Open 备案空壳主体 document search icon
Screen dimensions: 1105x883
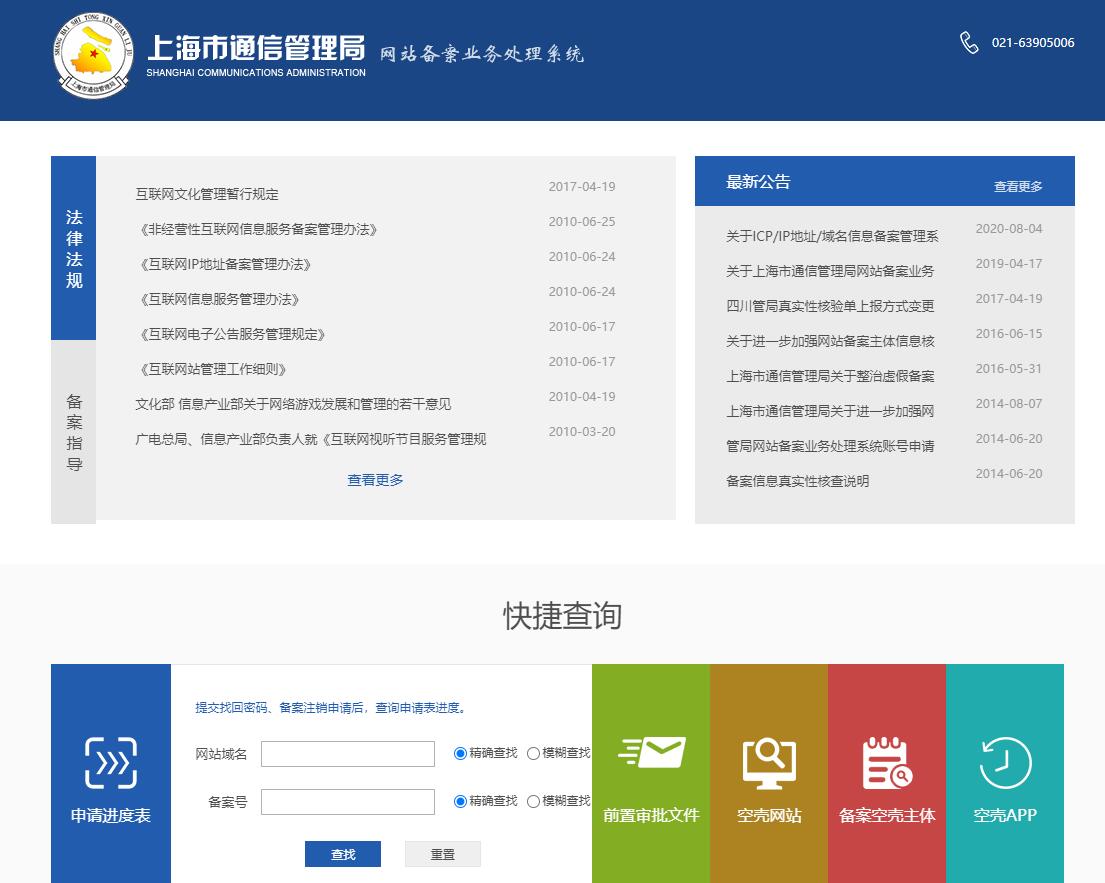pyautogui.click(x=887, y=763)
